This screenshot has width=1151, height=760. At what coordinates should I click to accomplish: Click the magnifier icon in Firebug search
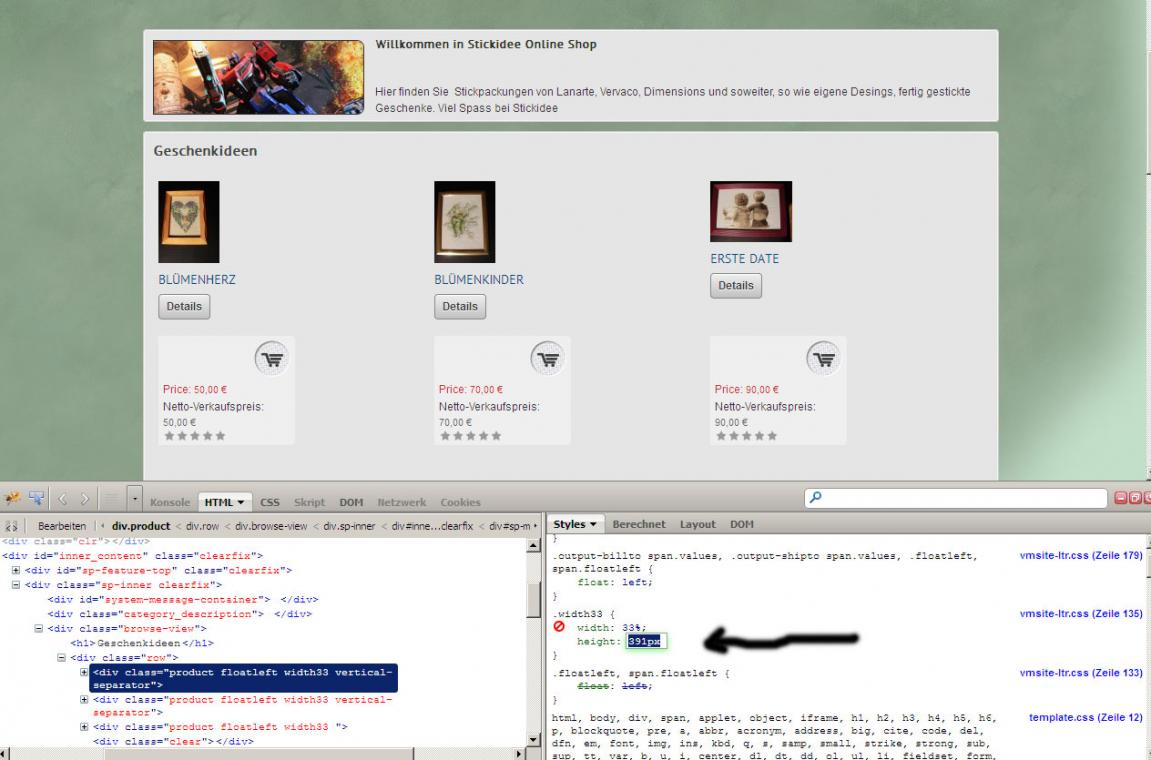point(819,498)
